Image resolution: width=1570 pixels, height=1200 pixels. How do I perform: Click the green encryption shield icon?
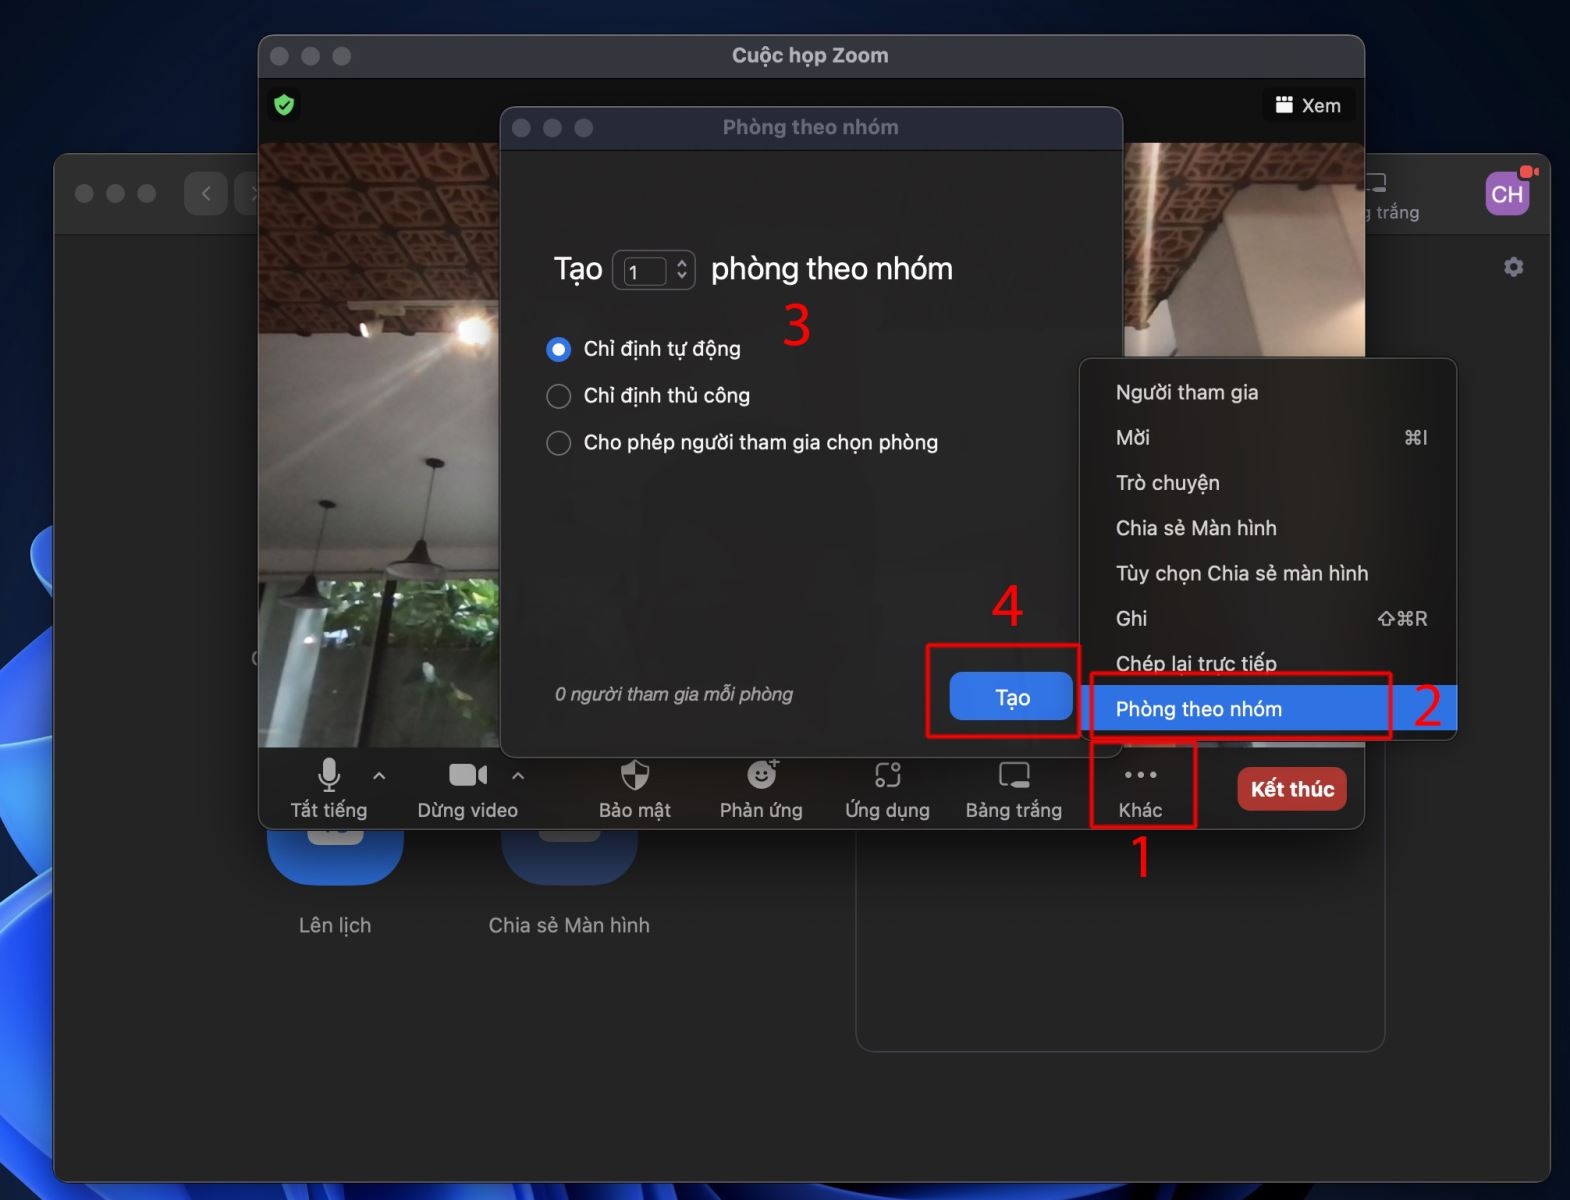click(x=284, y=105)
